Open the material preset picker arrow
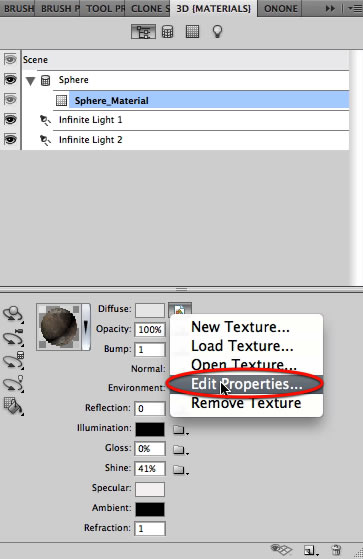This screenshot has height=559, width=363. click(x=86, y=327)
